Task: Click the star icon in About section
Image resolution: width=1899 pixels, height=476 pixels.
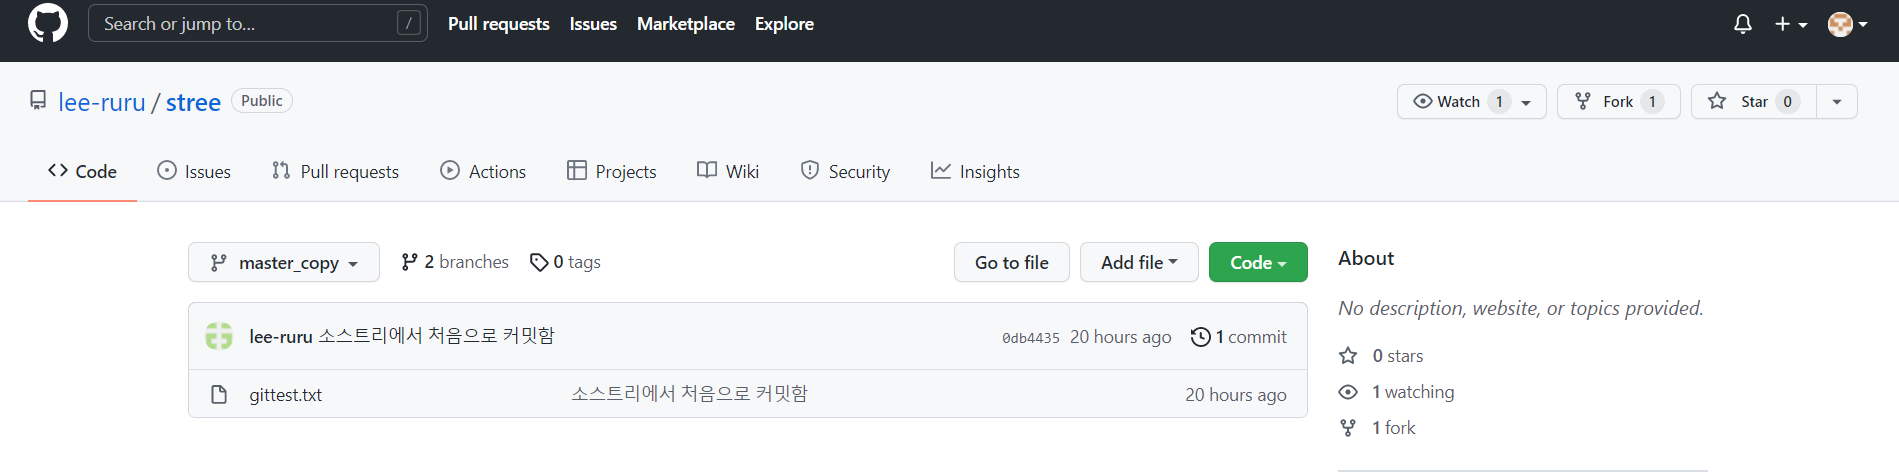Action: (1348, 356)
